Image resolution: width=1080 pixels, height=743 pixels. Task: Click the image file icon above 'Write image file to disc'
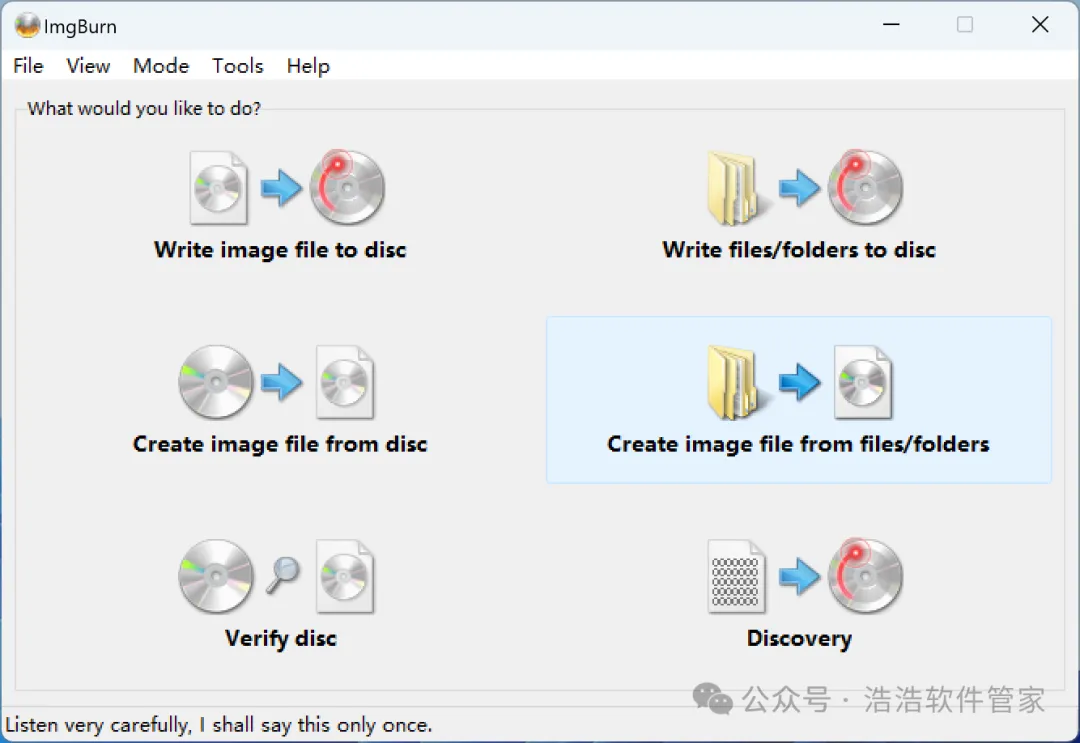tap(218, 188)
